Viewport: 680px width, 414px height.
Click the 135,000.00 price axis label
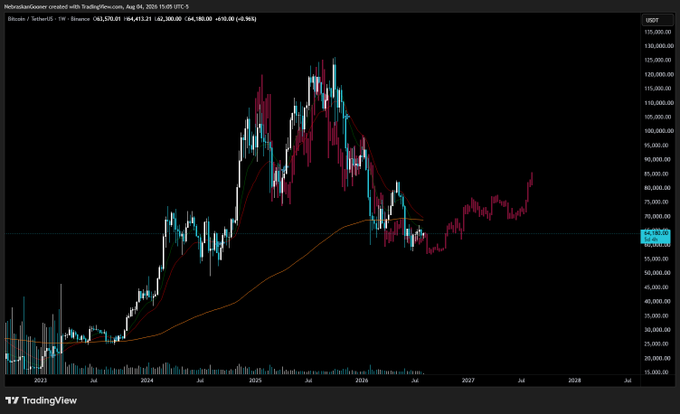click(659, 32)
